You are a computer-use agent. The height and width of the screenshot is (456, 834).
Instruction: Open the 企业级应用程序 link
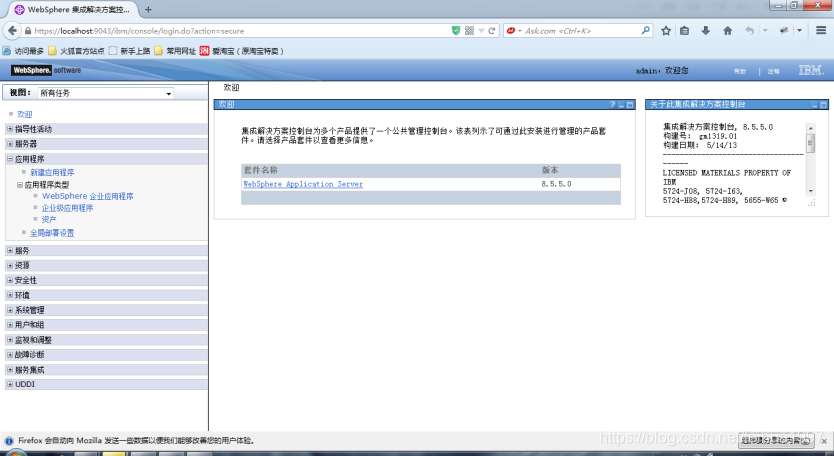(x=68, y=208)
